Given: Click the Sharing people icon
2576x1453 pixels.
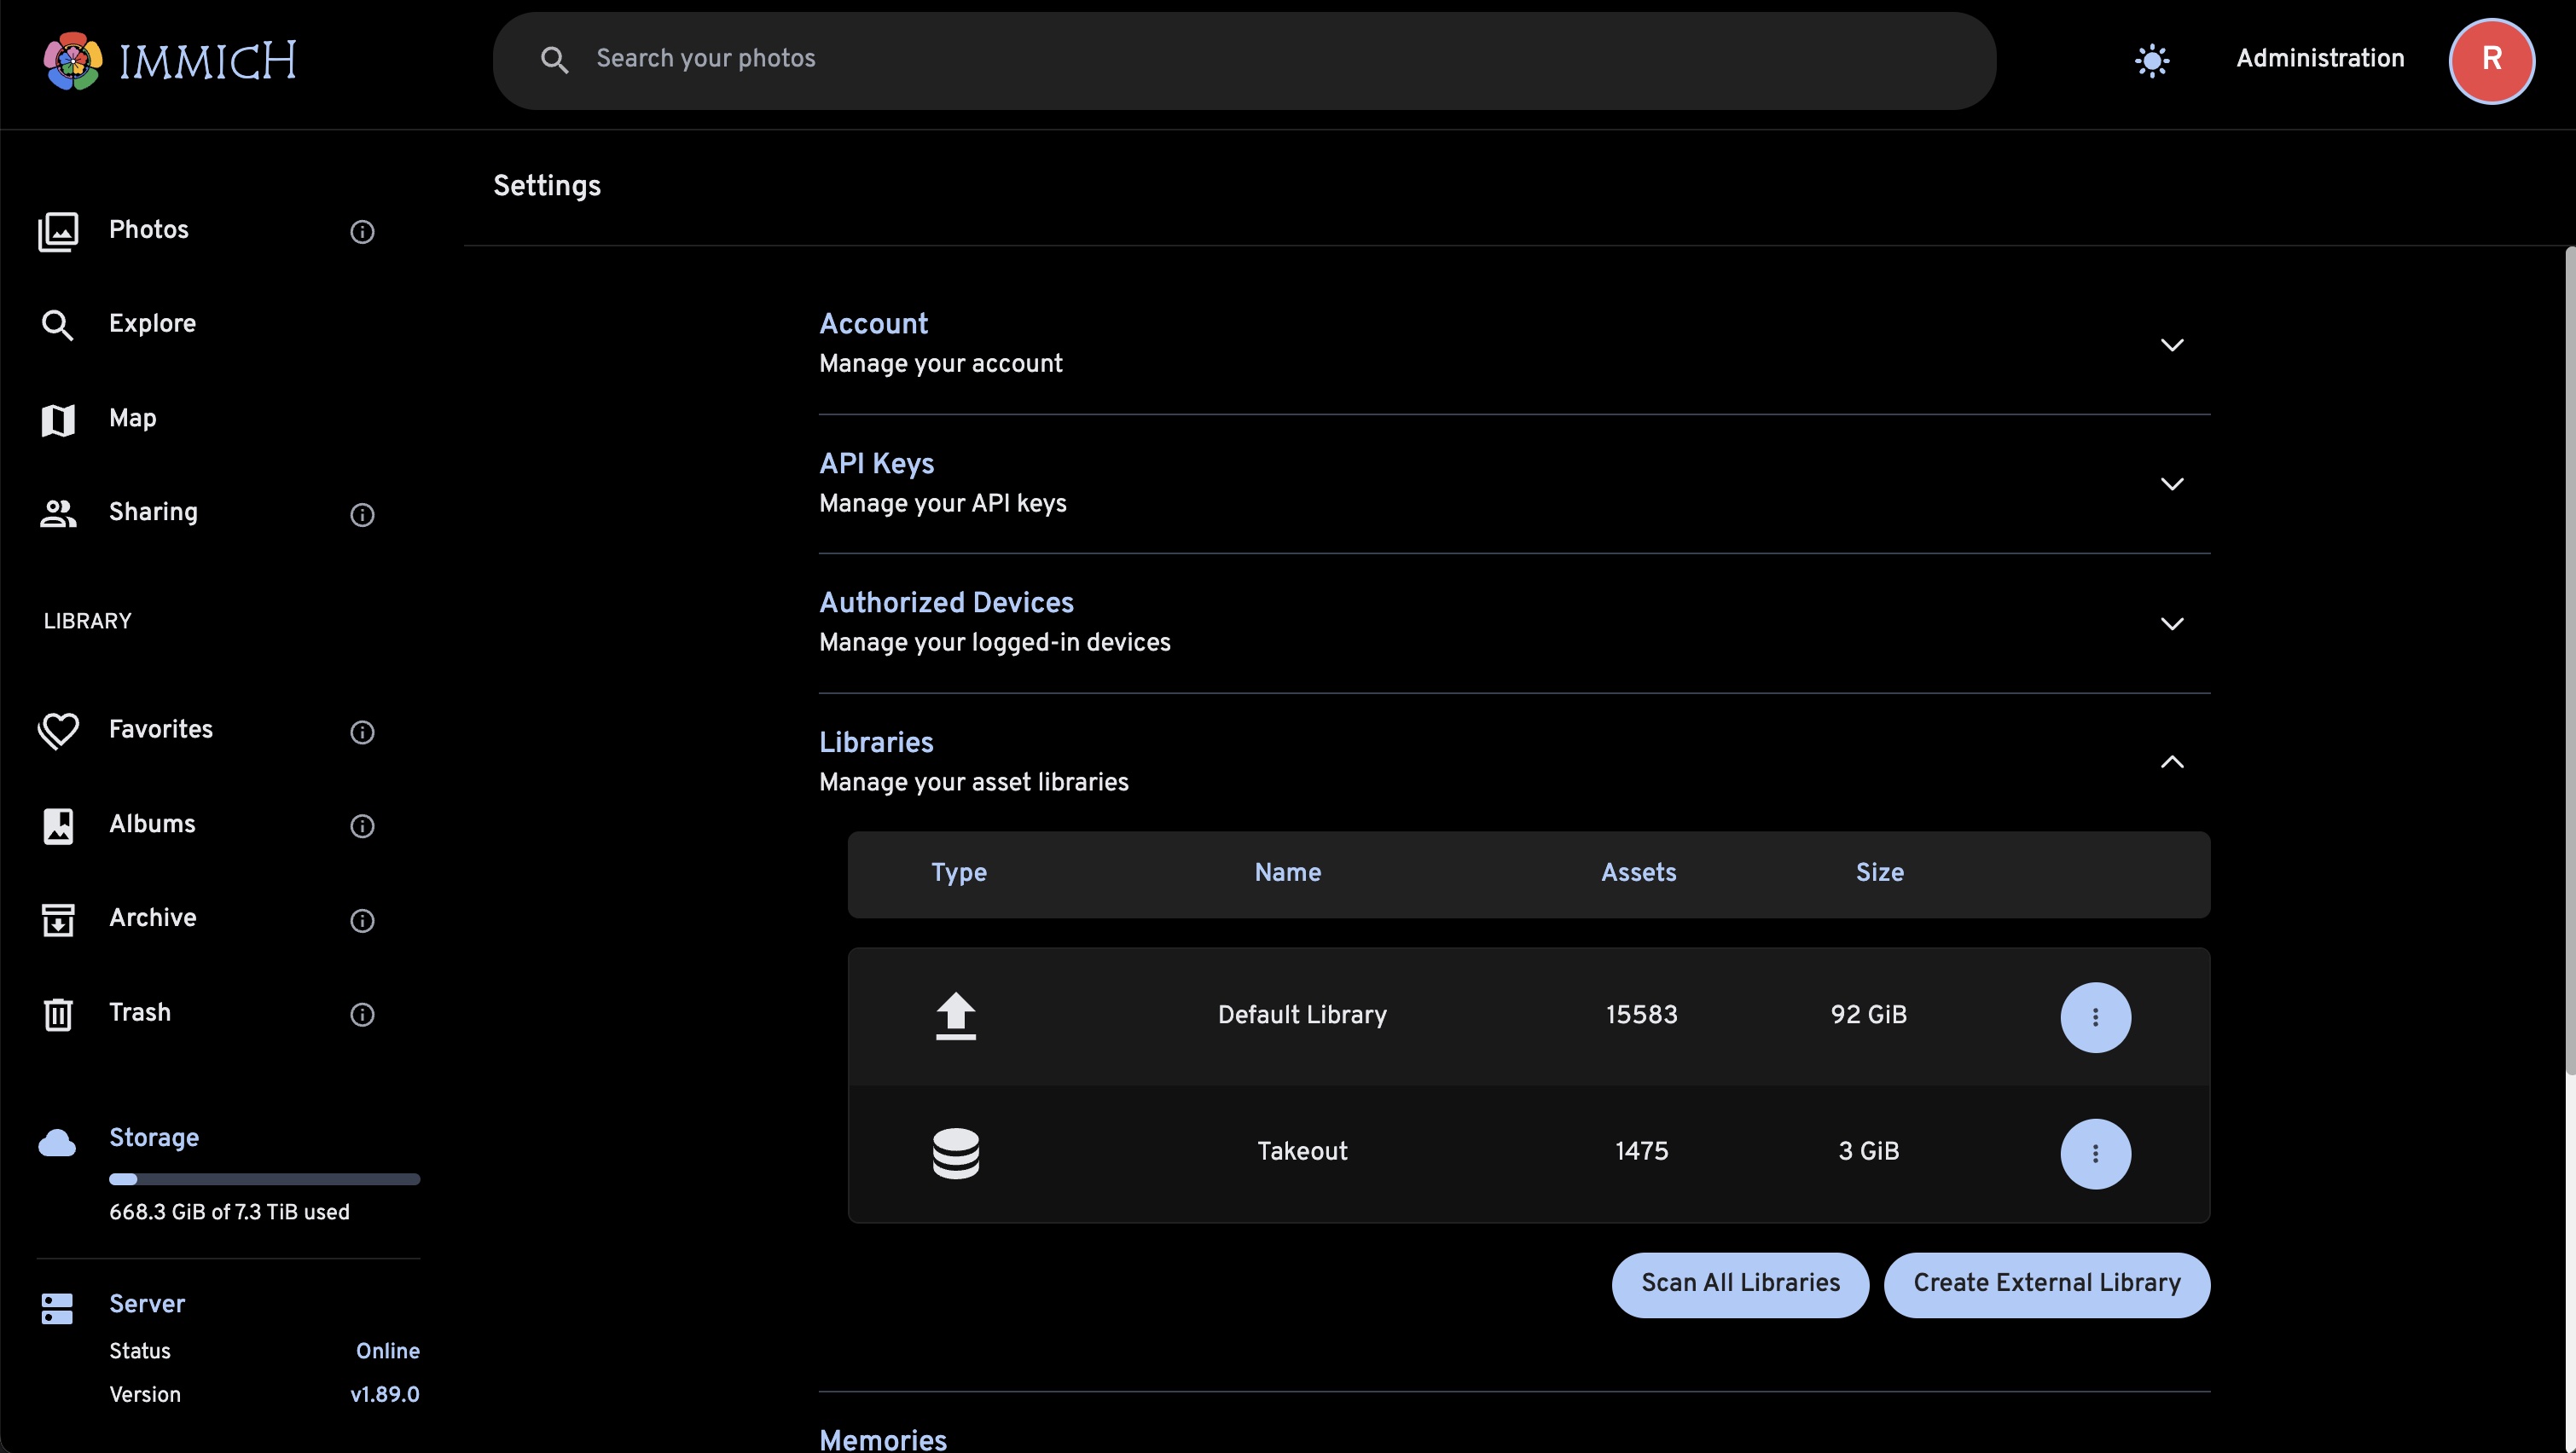Looking at the screenshot, I should (58, 513).
